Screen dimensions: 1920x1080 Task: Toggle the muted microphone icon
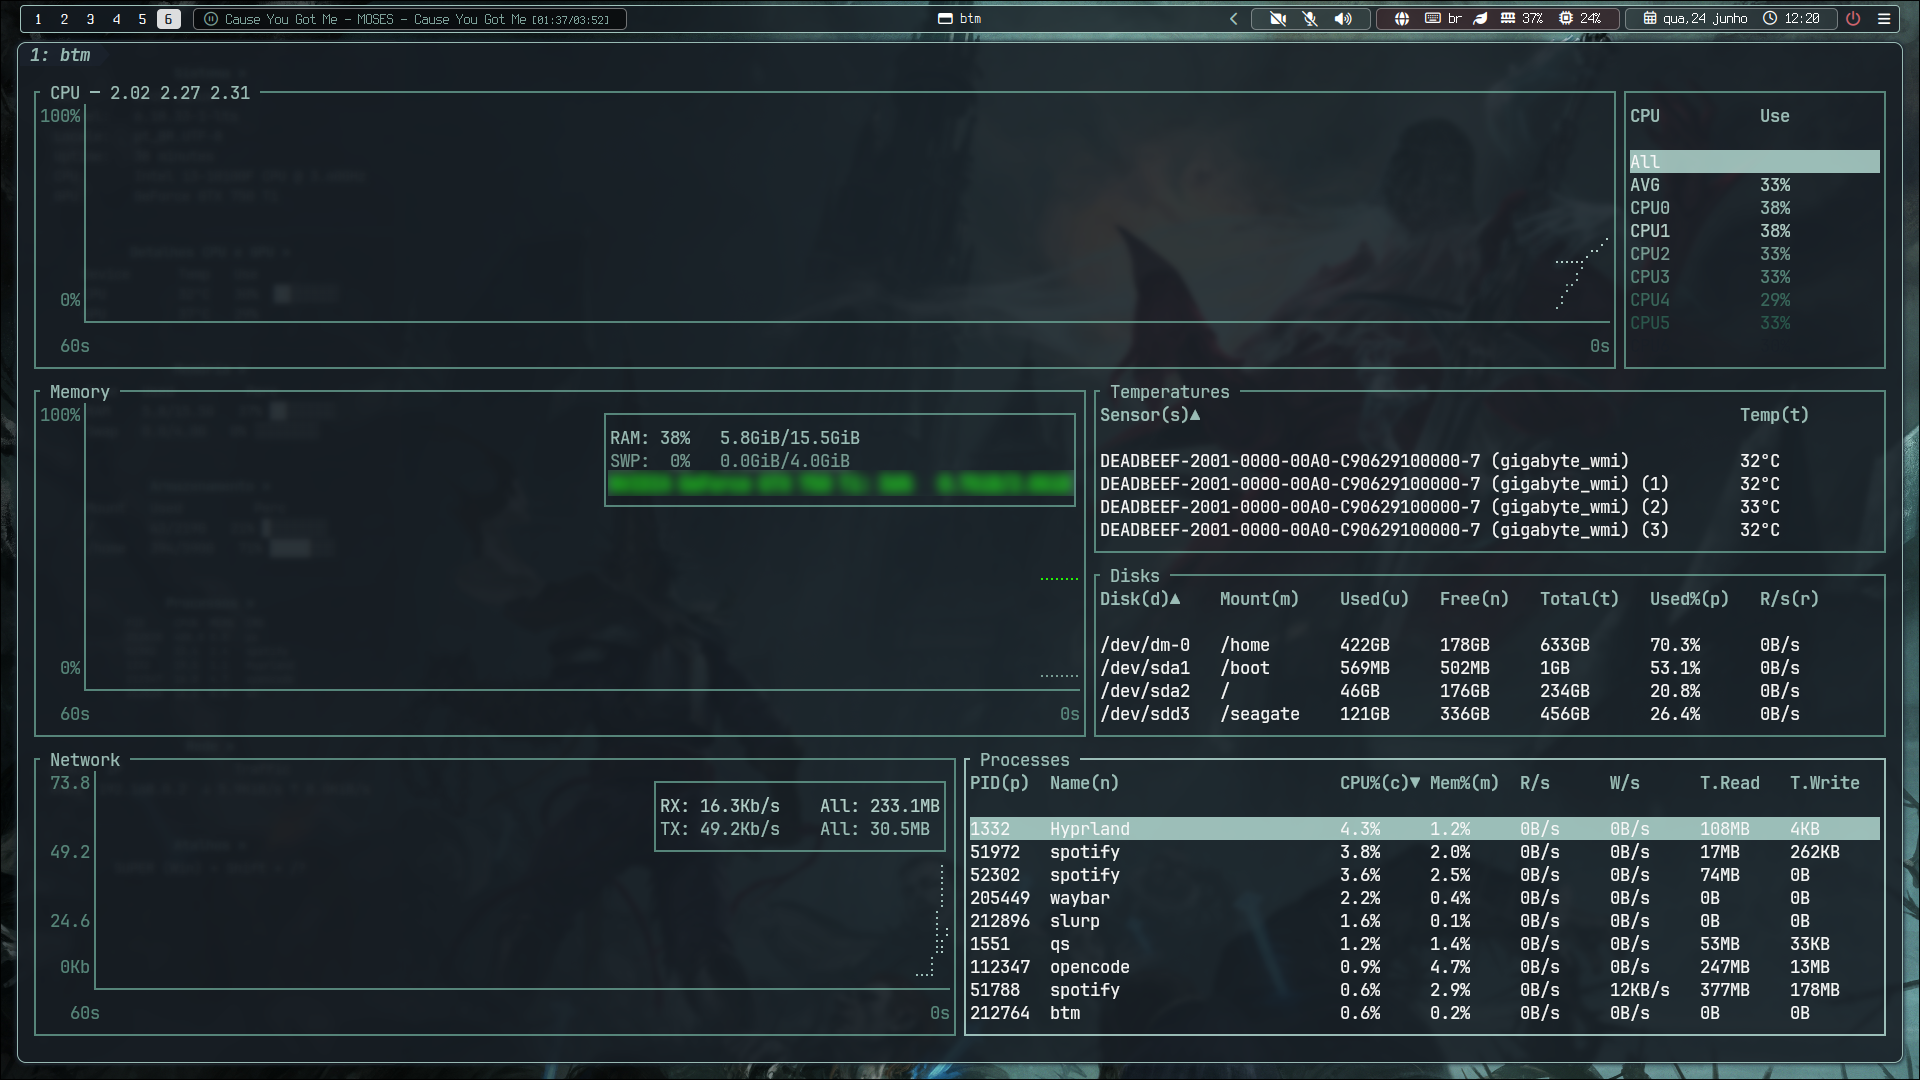1310,19
